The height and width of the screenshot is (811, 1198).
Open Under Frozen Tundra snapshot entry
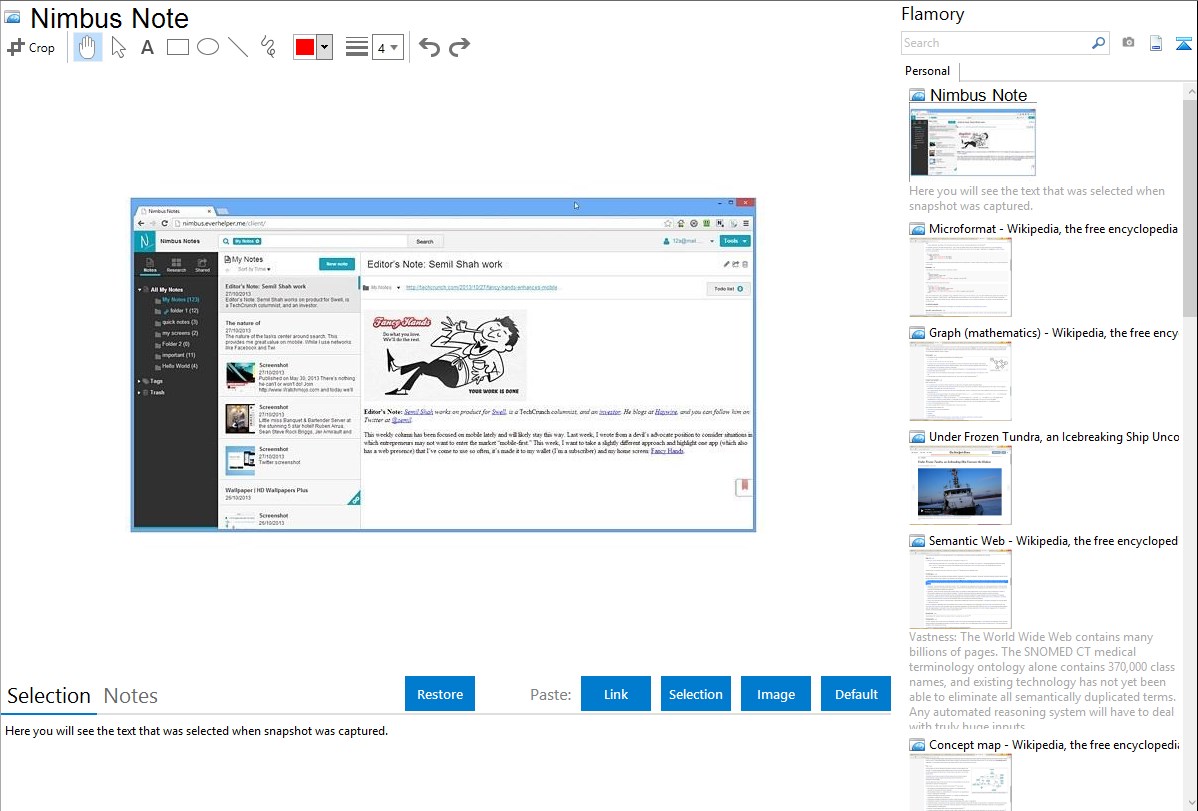tap(1054, 436)
